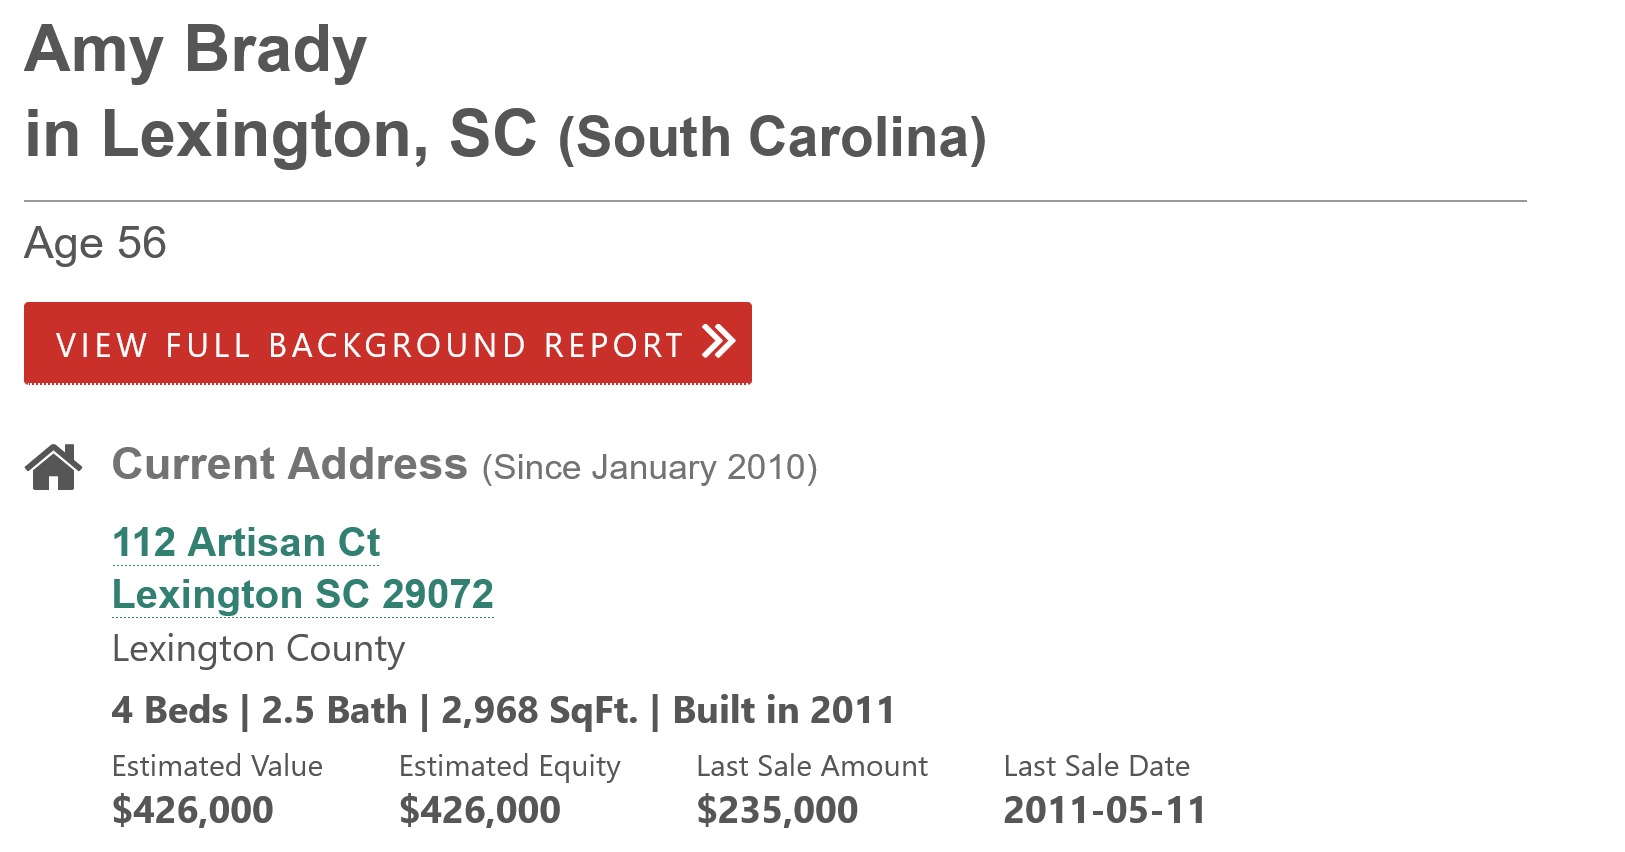Click the Amy Brady name heading
This screenshot has width=1625, height=852.
(196, 50)
